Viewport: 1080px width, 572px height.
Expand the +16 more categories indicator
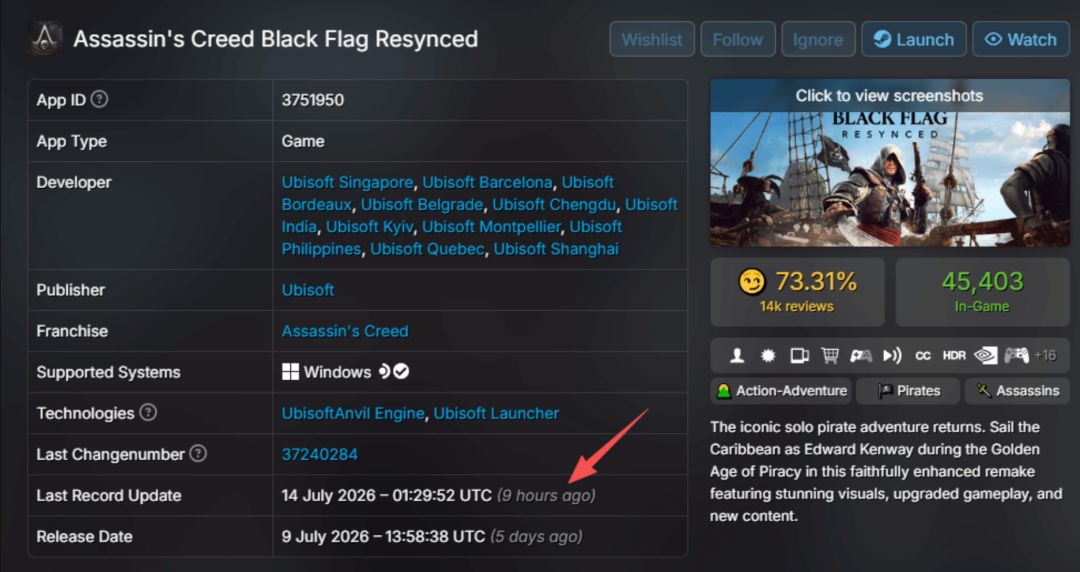click(1045, 356)
